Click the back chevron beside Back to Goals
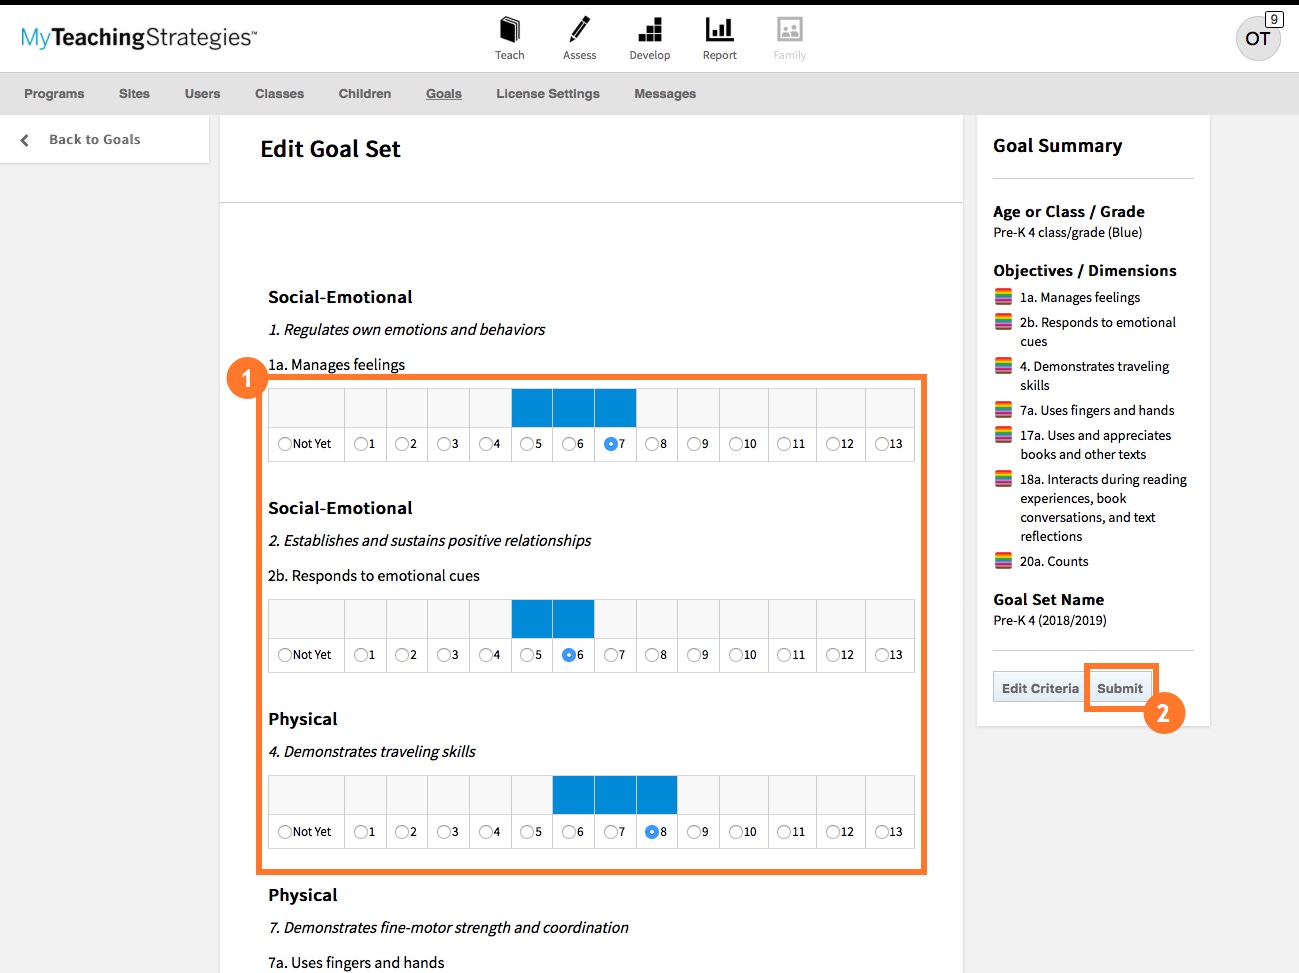Screen dimensions: 1299x973 click(x=24, y=139)
